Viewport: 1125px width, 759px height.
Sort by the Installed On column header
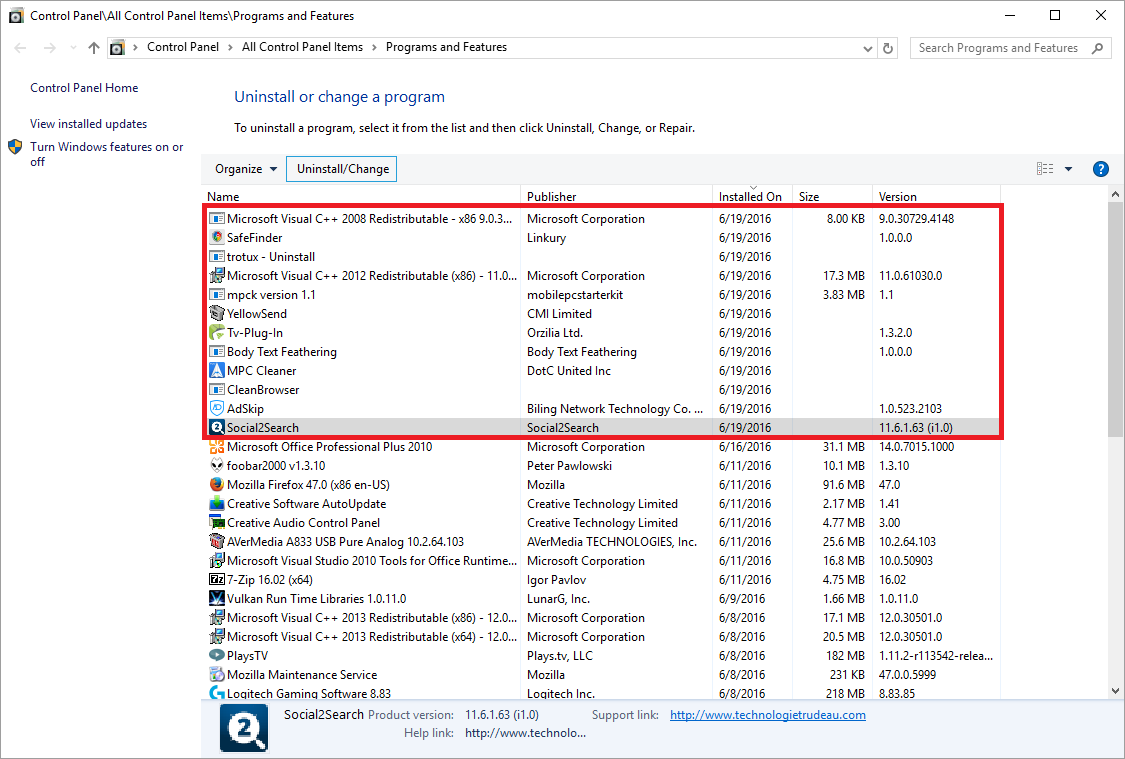click(750, 197)
